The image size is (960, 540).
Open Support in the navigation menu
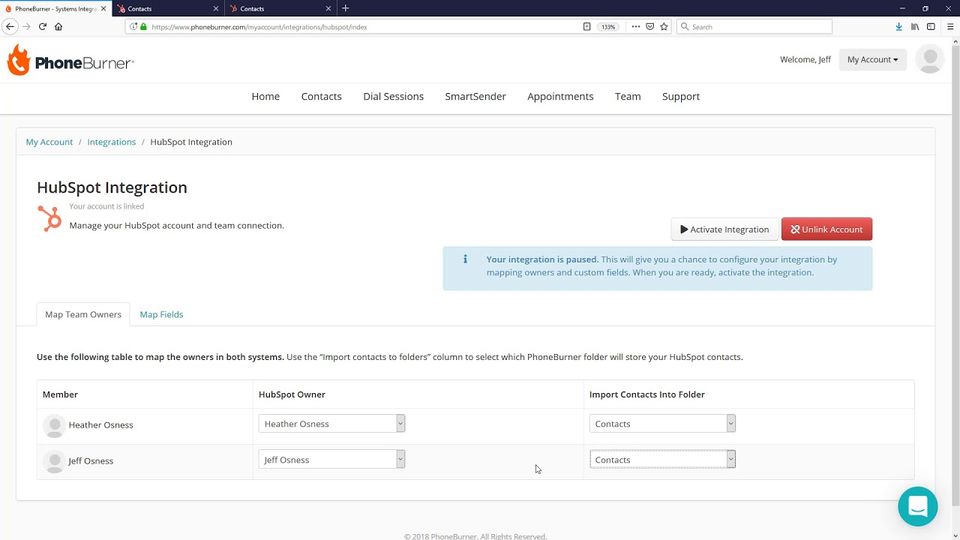coord(681,96)
